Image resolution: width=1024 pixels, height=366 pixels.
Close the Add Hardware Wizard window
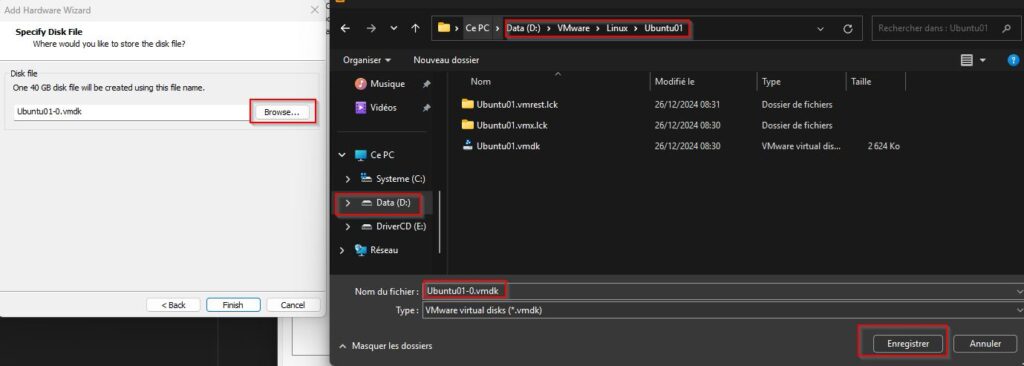click(314, 10)
